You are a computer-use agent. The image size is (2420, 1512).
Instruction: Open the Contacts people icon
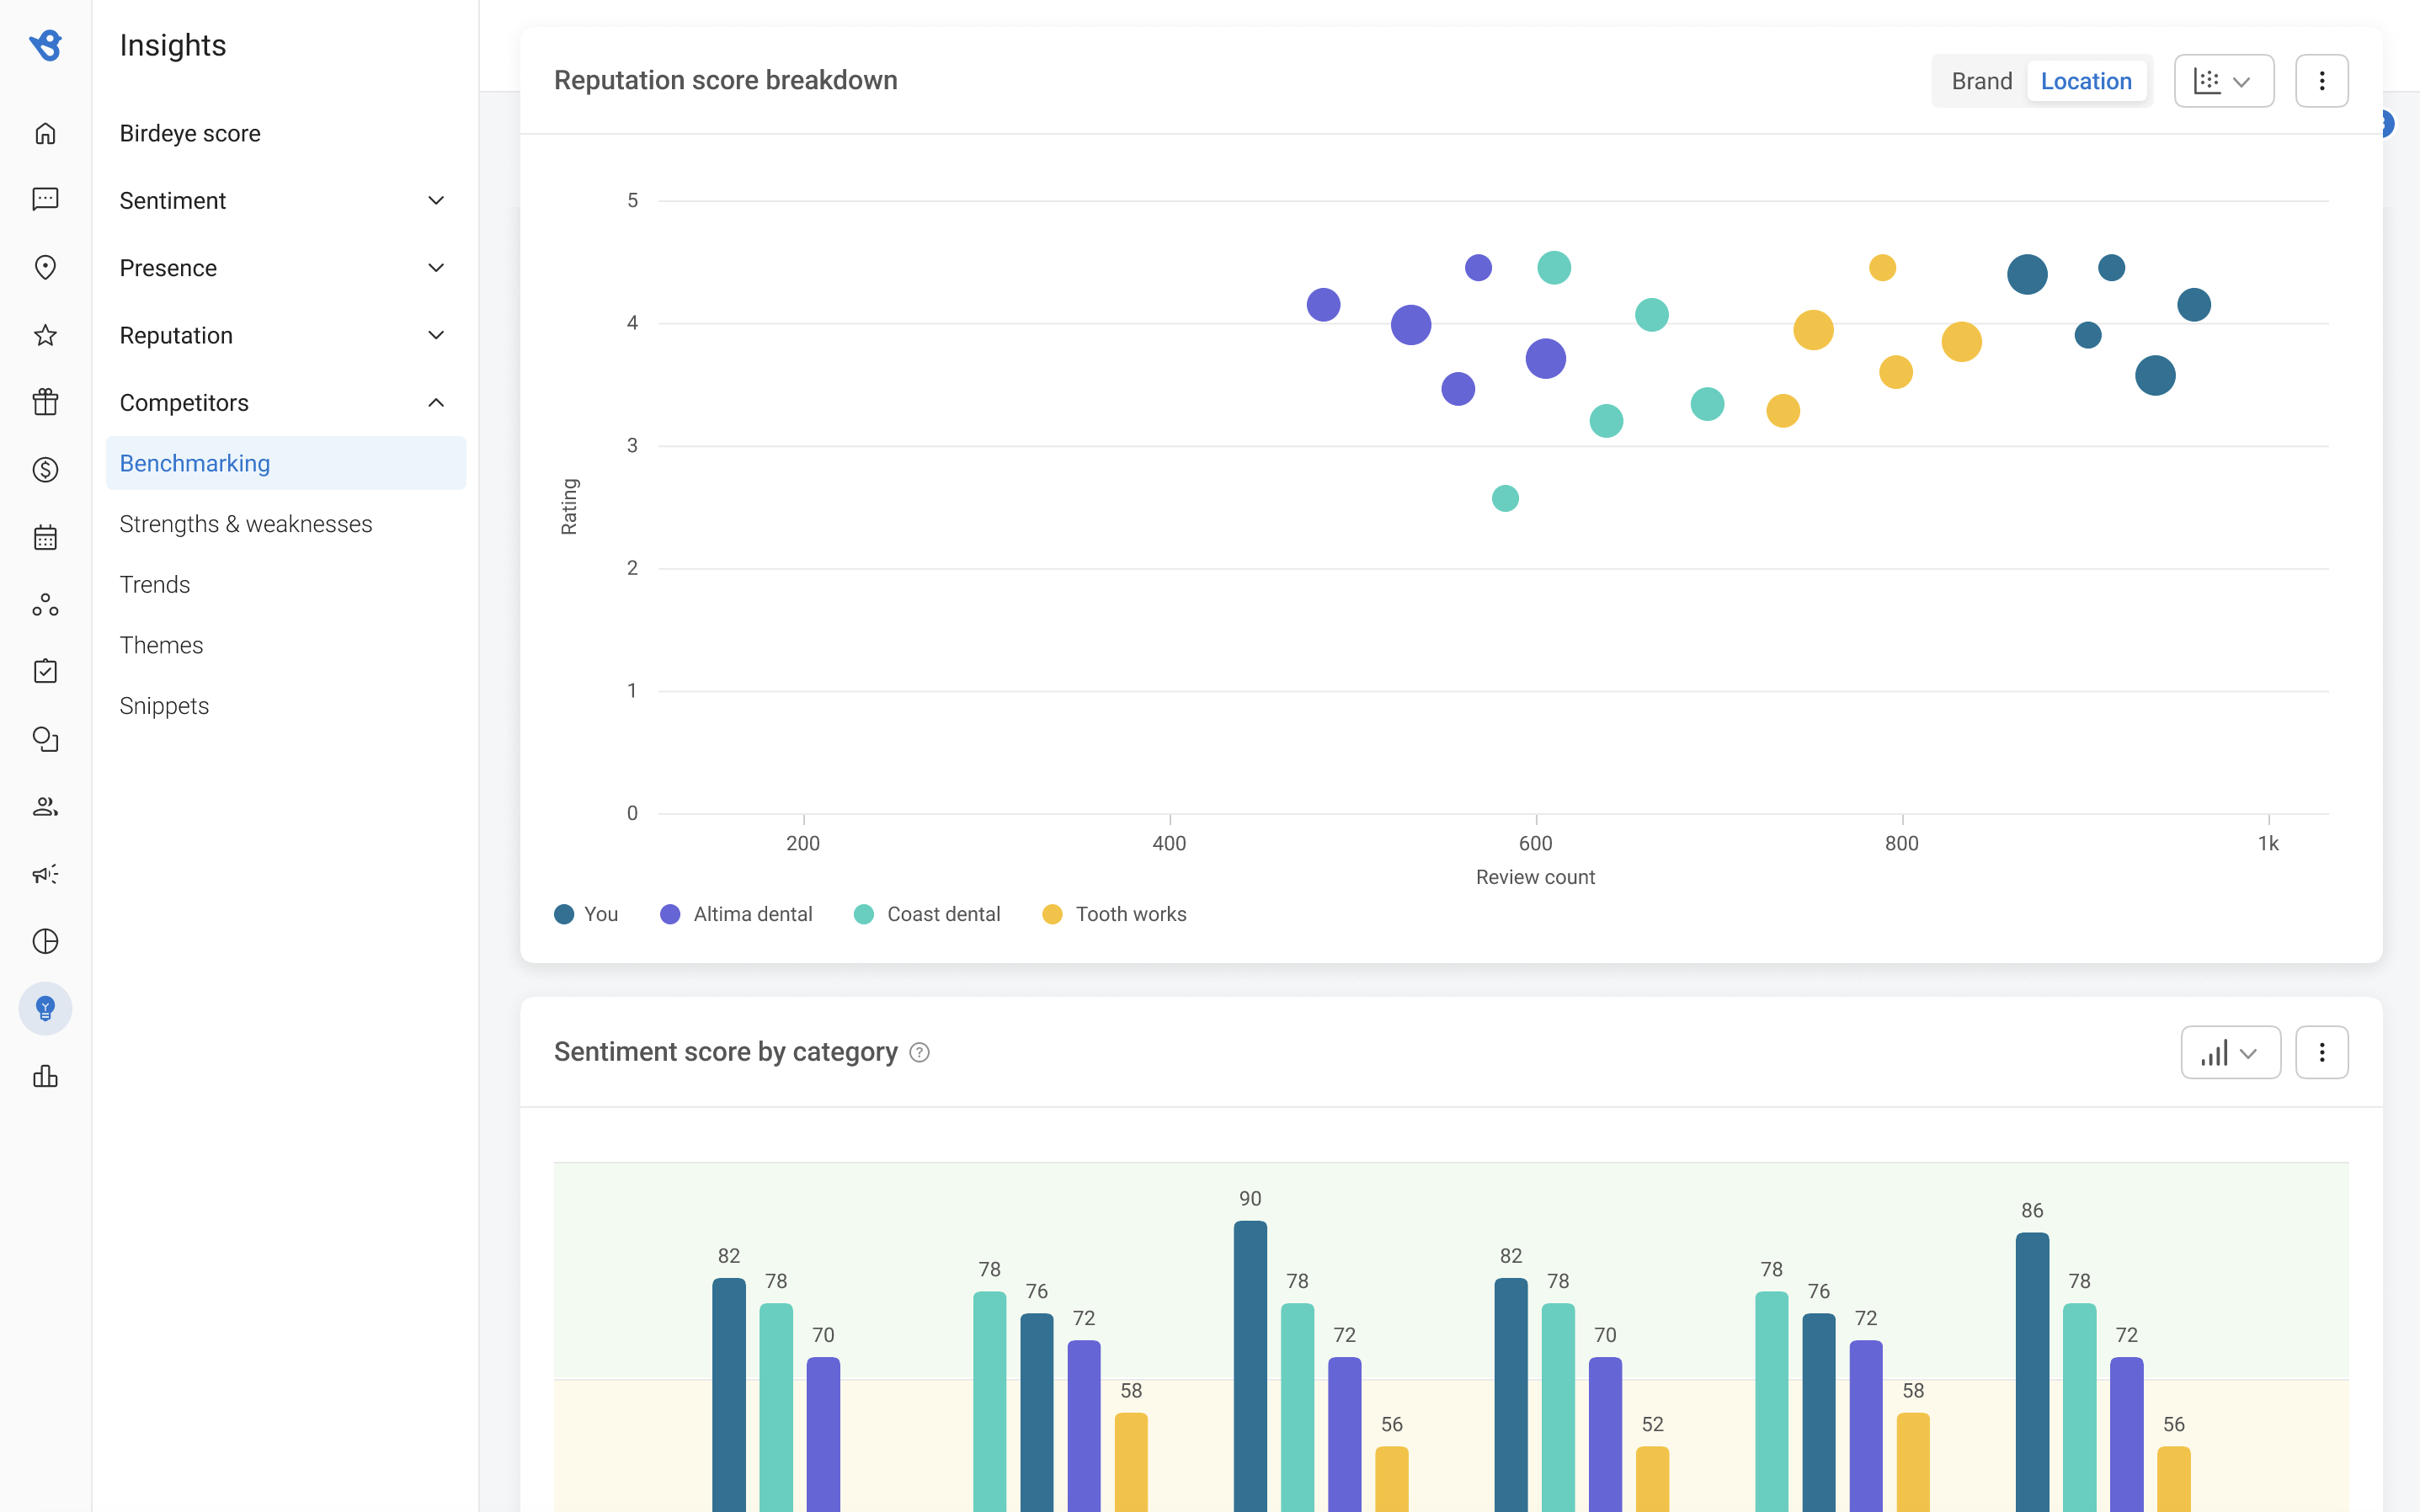coord(45,806)
